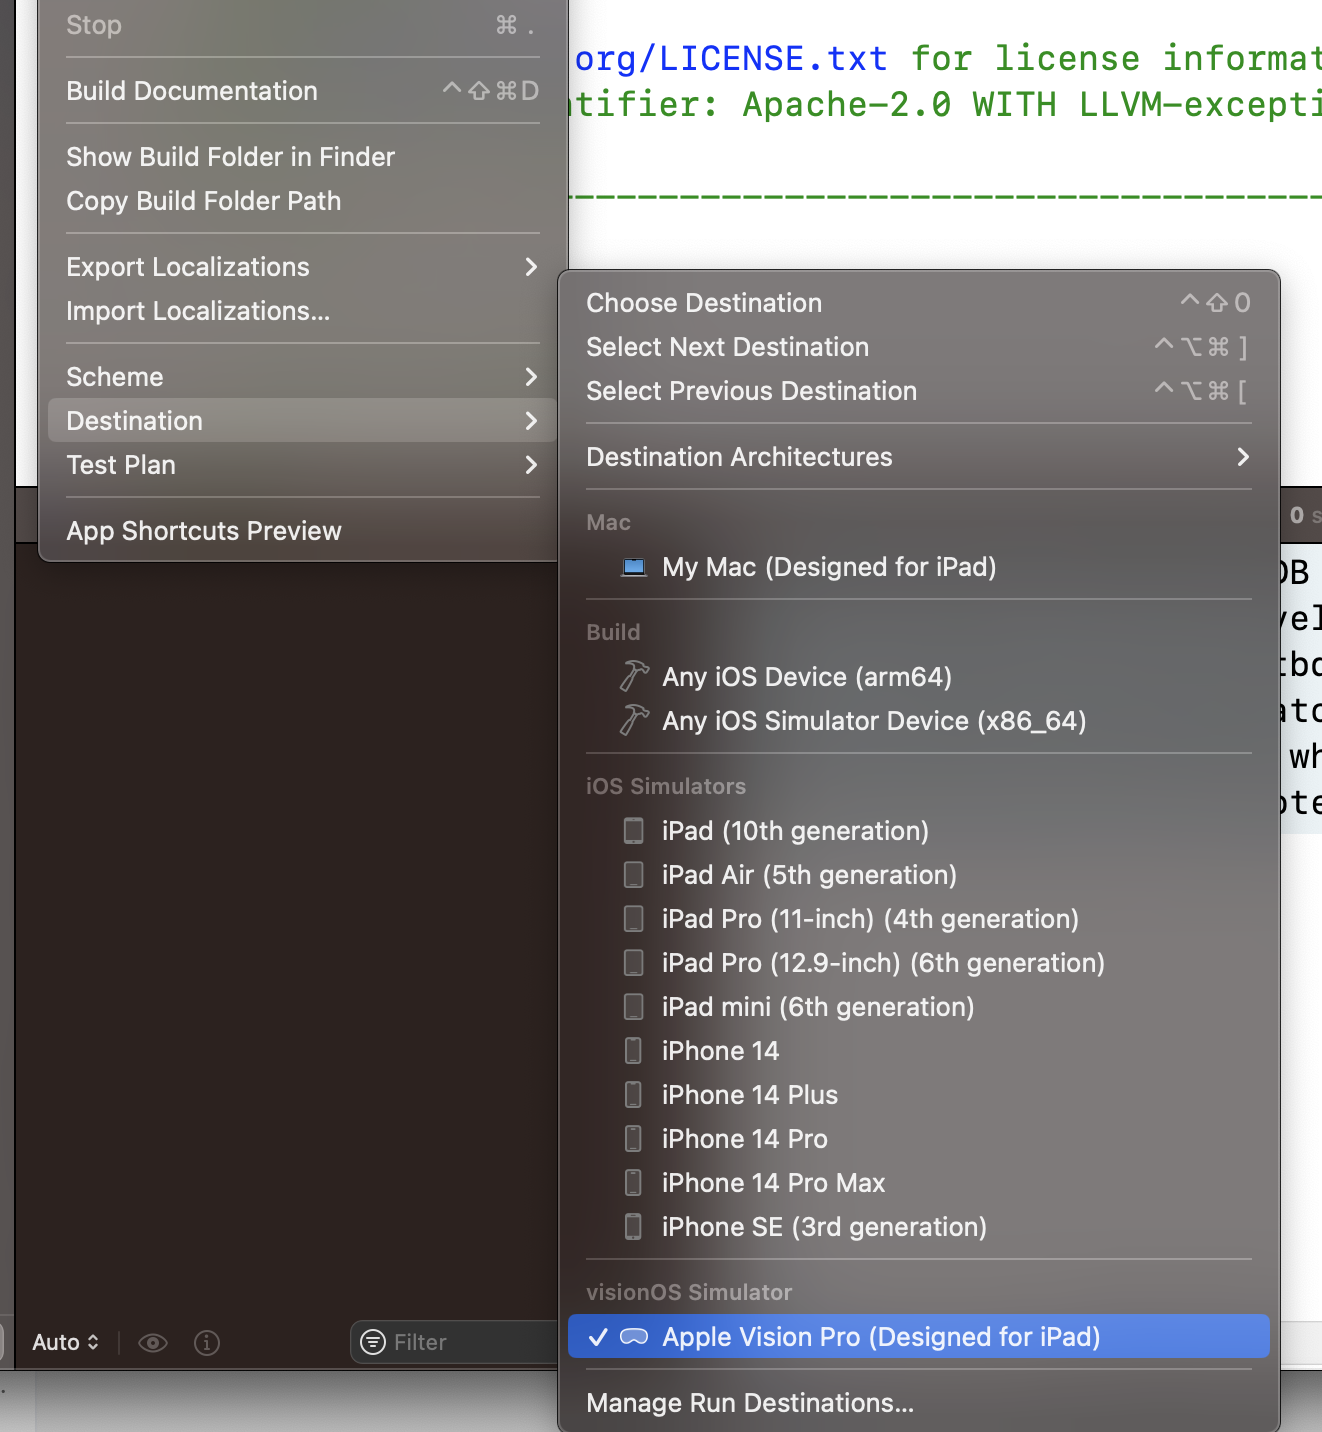
Task: Click the laptop icon next to My Mac
Action: pyautogui.click(x=634, y=567)
